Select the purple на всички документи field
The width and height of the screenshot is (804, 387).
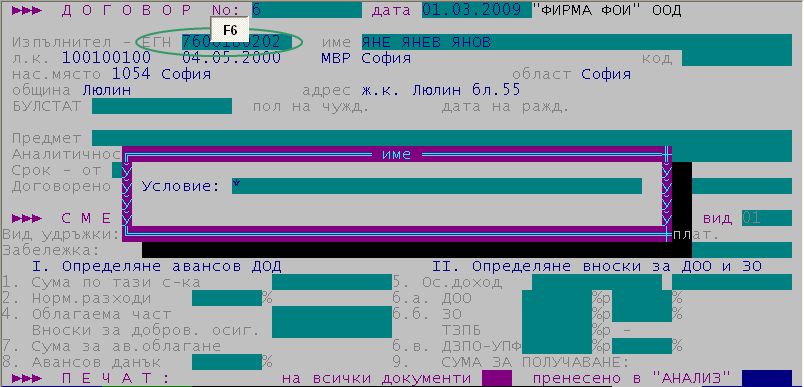tap(497, 378)
